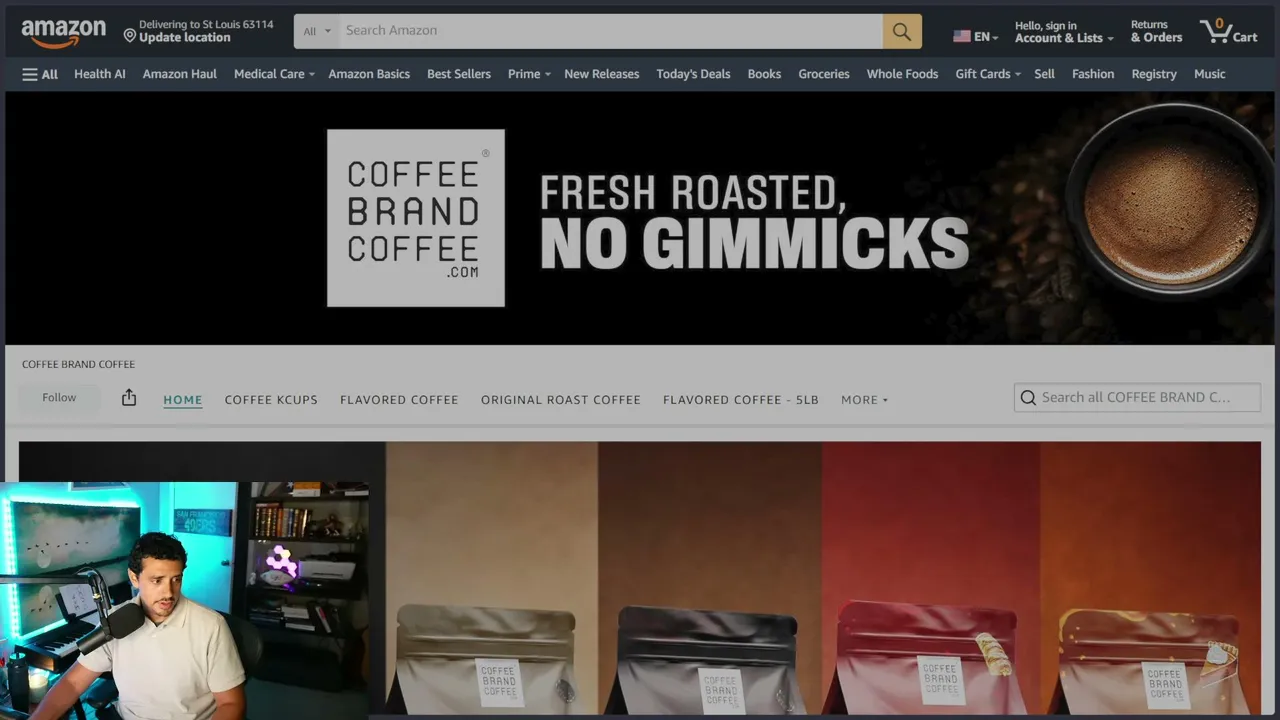Click the red coffee bag image
This screenshot has height=720, width=1280.
(927, 658)
